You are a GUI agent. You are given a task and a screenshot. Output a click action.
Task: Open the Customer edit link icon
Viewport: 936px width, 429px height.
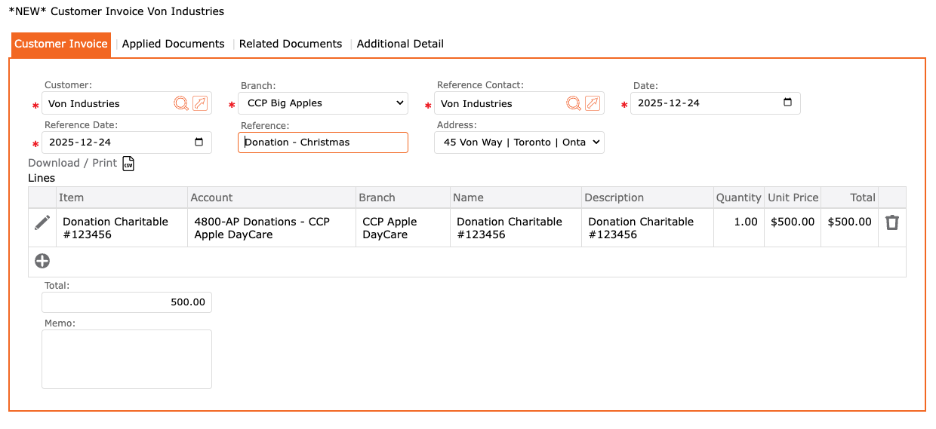coord(200,103)
